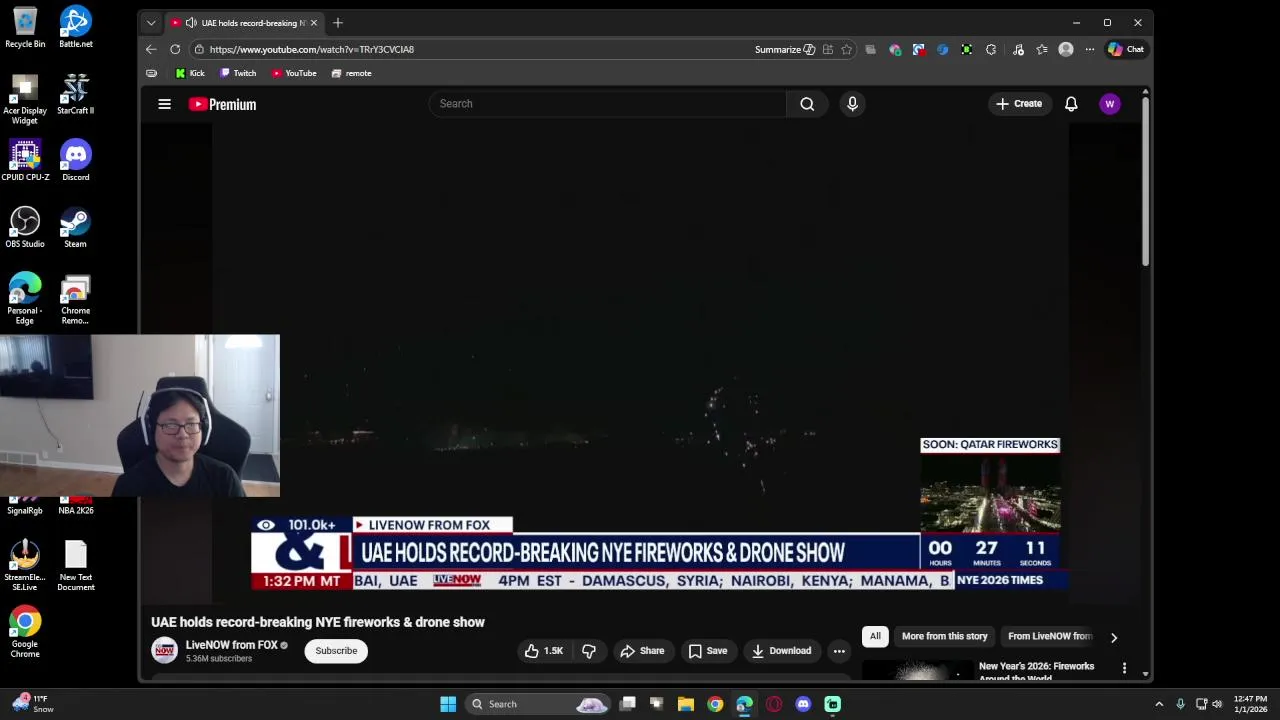This screenshot has height=720, width=1280.
Task: Click the taskbar Search box
Action: pyautogui.click(x=538, y=704)
